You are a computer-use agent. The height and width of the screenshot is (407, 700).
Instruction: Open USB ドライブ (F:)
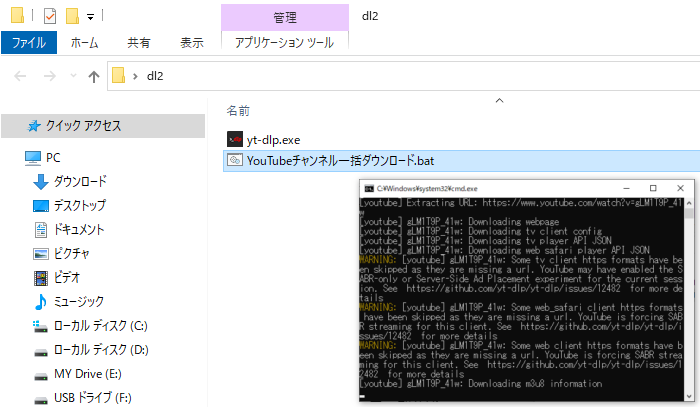93,398
